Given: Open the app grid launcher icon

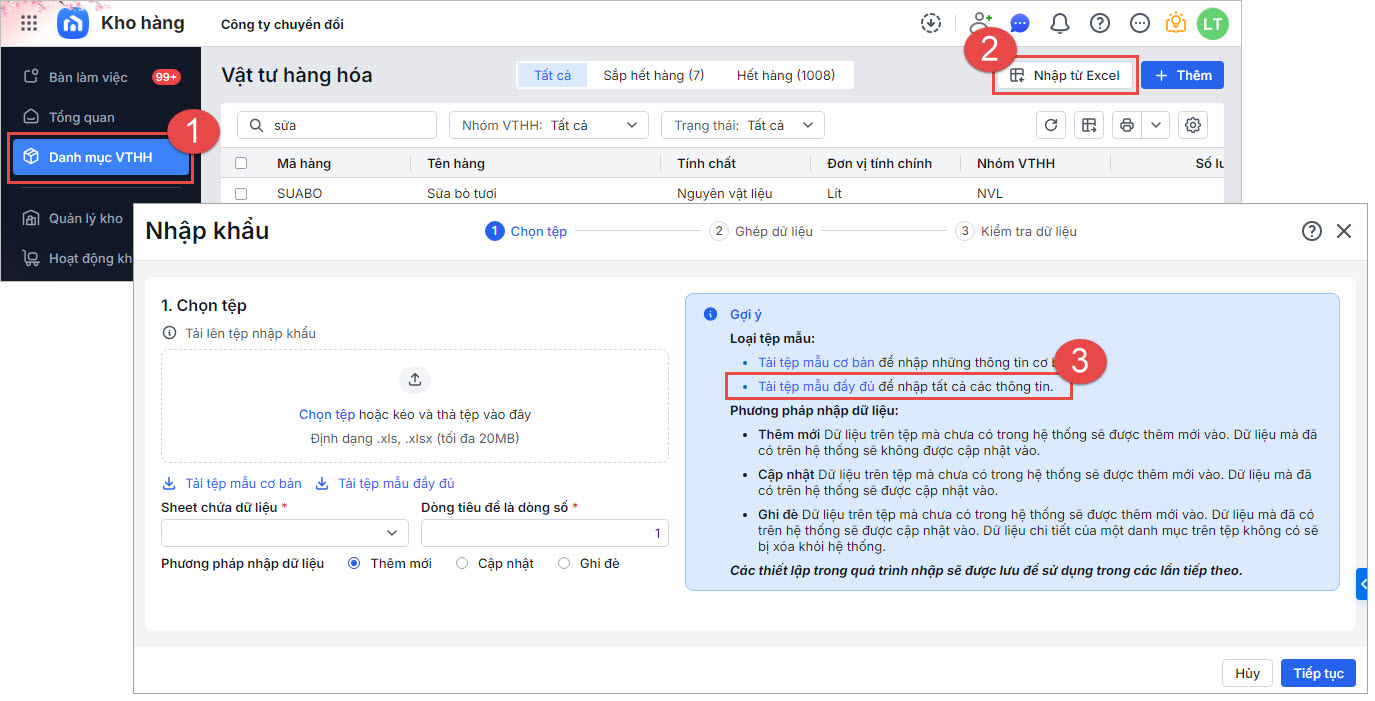Looking at the screenshot, I should 29,23.
